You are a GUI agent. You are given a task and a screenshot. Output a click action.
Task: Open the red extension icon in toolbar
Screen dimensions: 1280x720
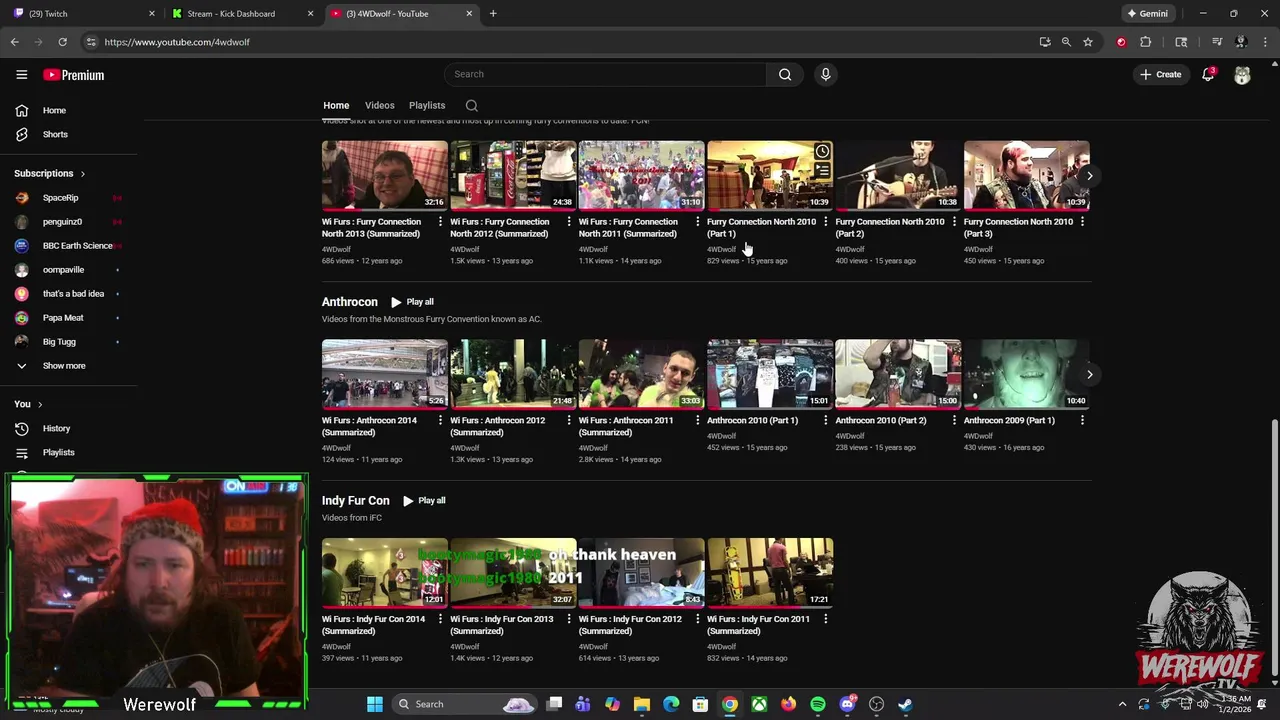click(1121, 42)
